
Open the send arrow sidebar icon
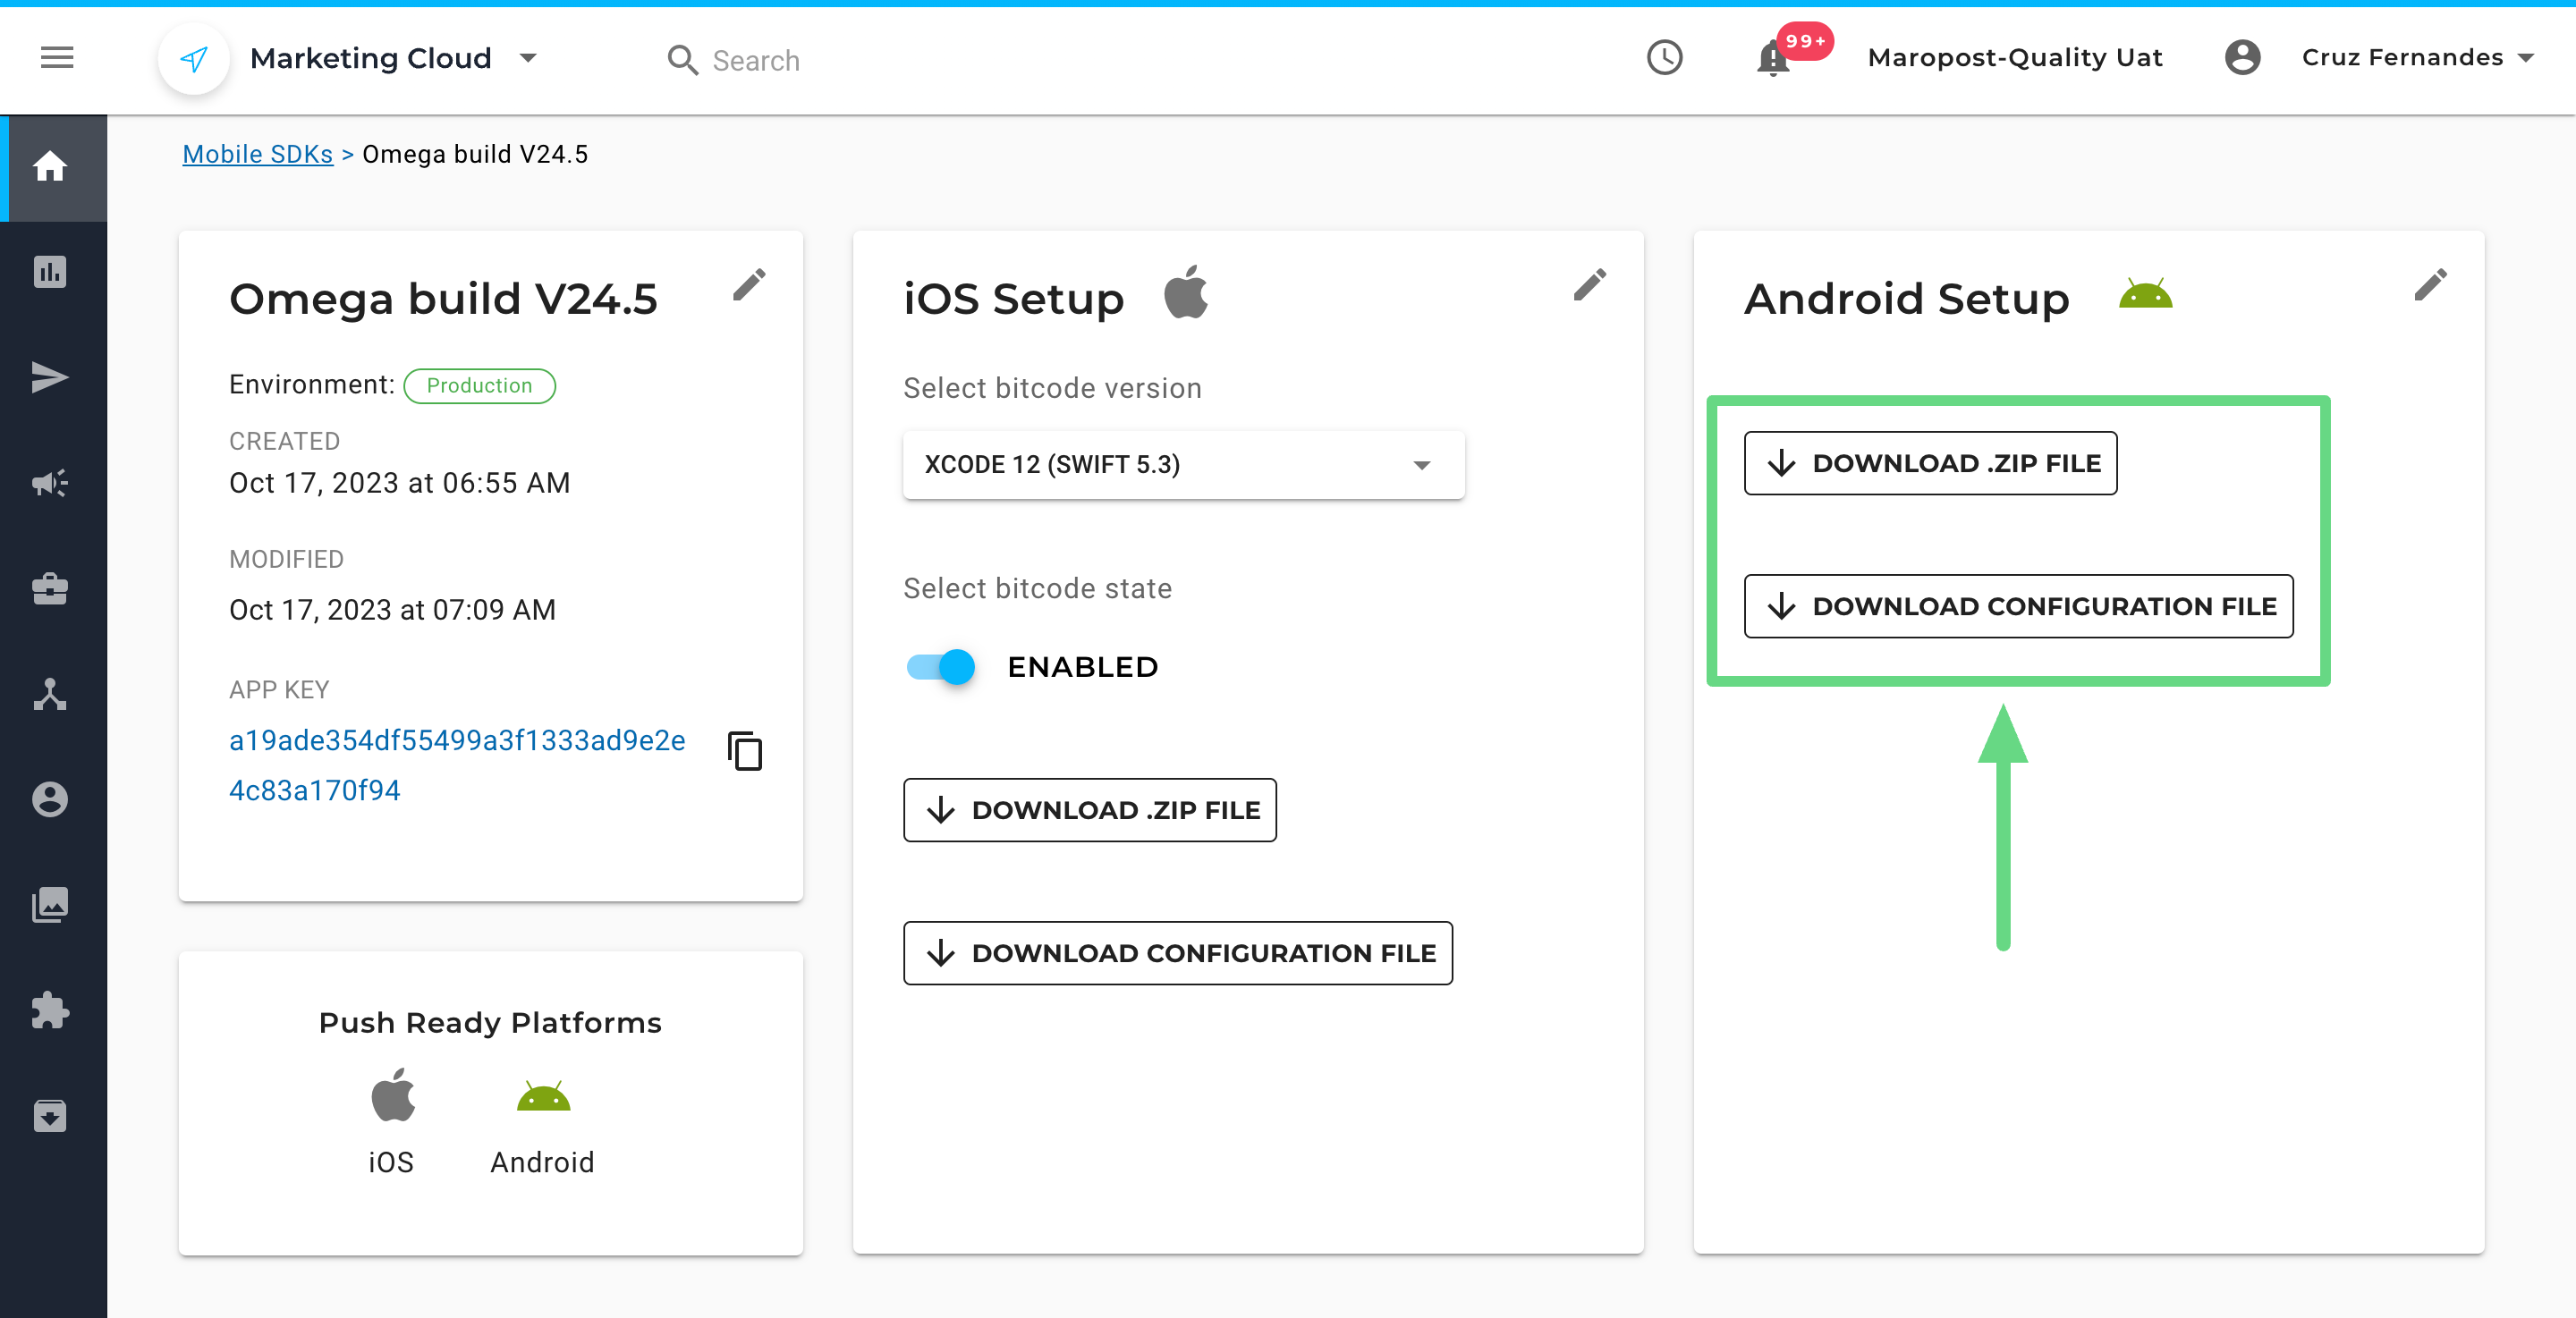(50, 378)
